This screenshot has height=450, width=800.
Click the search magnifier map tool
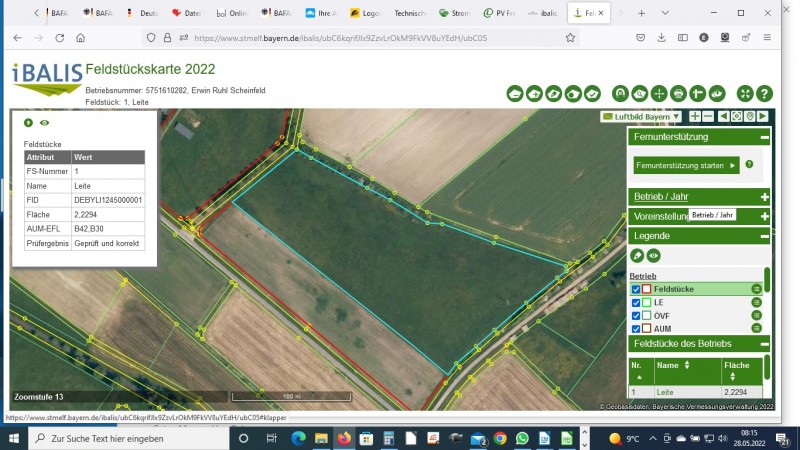(640, 93)
